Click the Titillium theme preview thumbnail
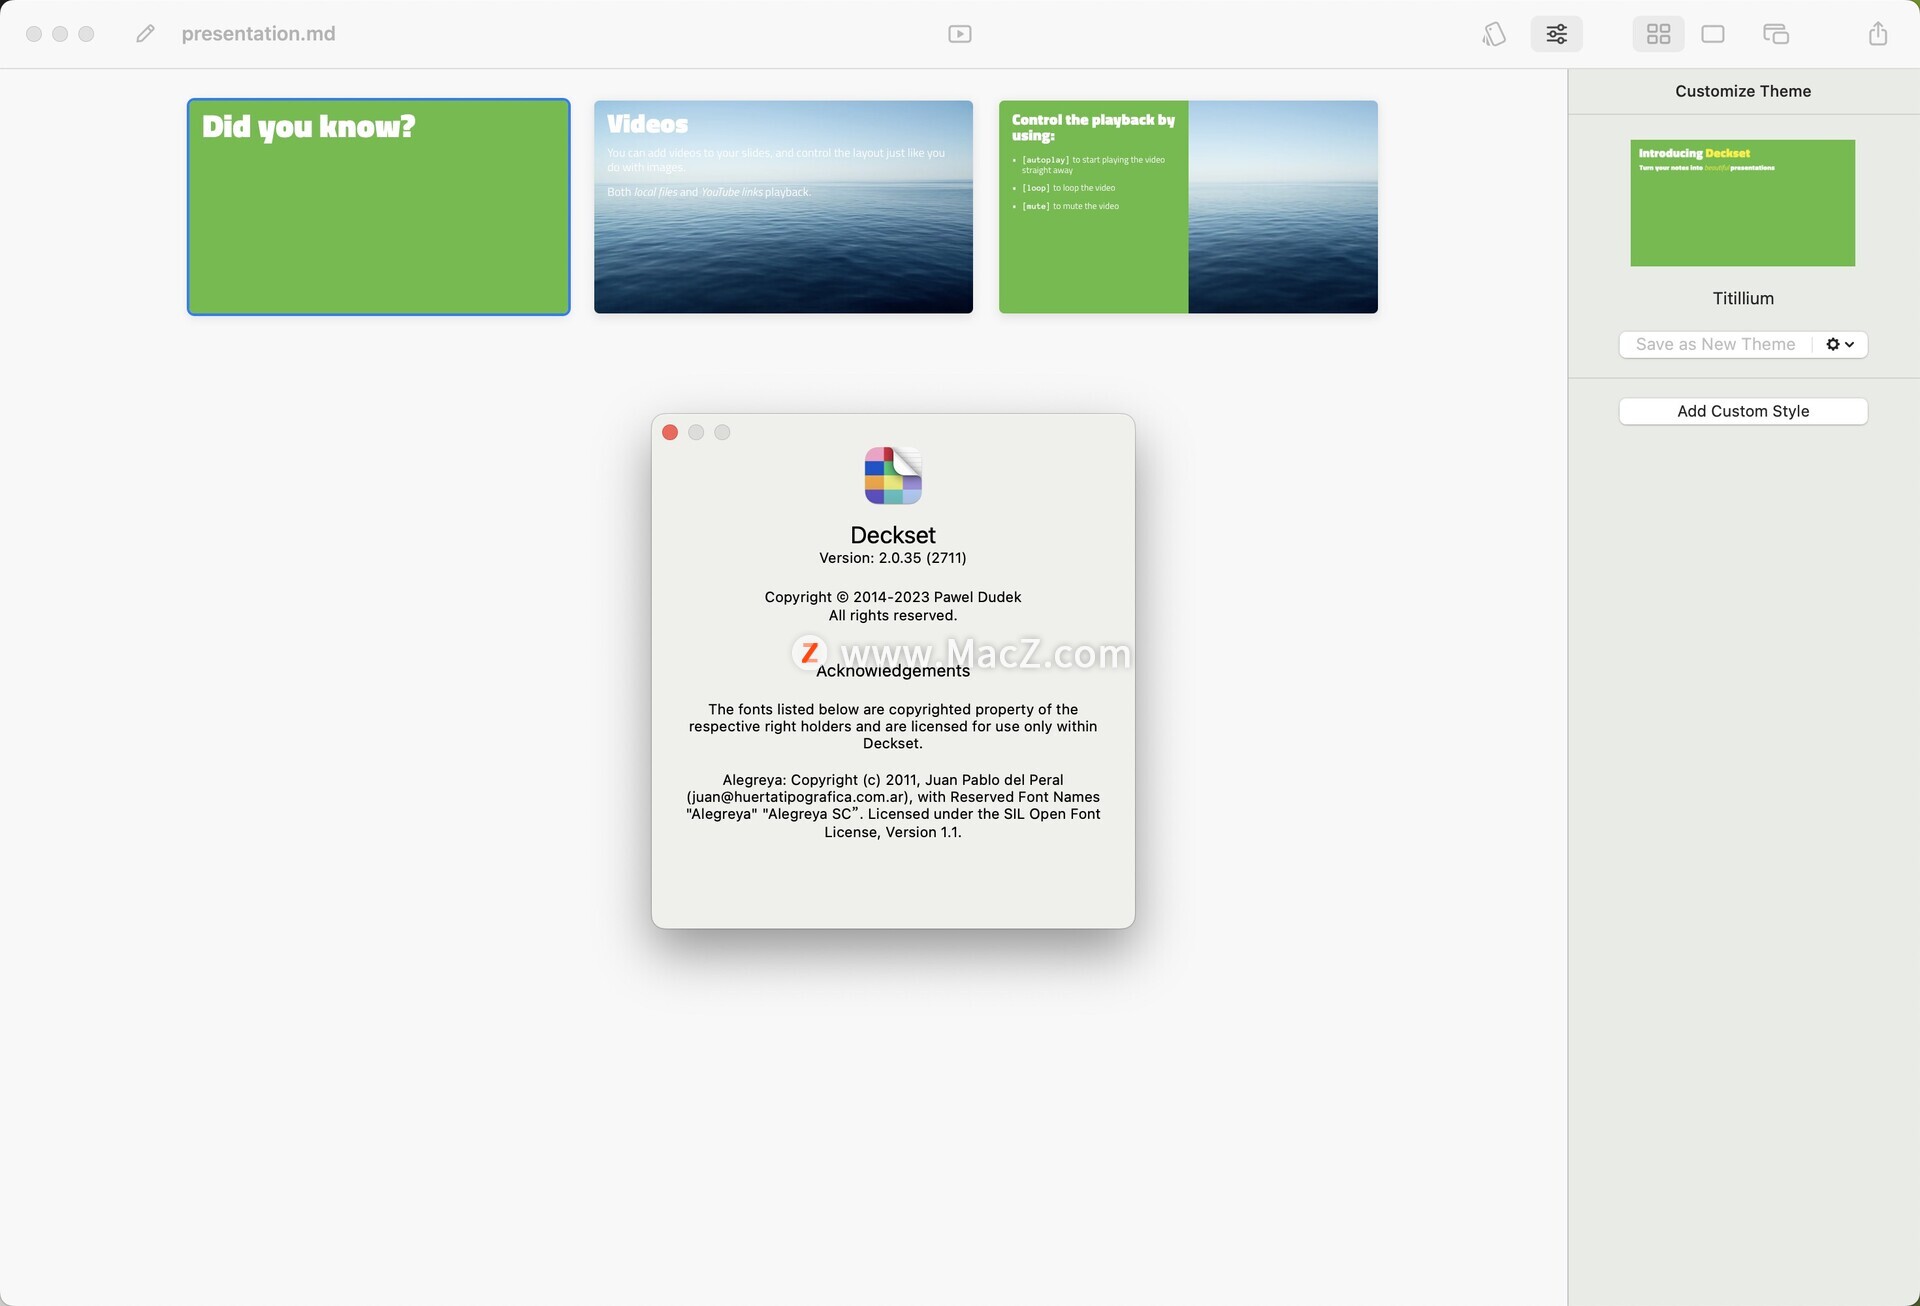 (1742, 203)
